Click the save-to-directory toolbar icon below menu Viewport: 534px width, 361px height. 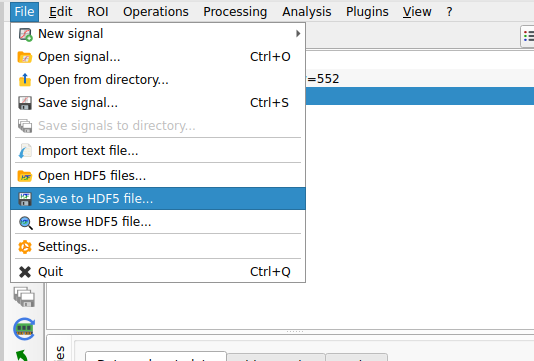click(24, 297)
